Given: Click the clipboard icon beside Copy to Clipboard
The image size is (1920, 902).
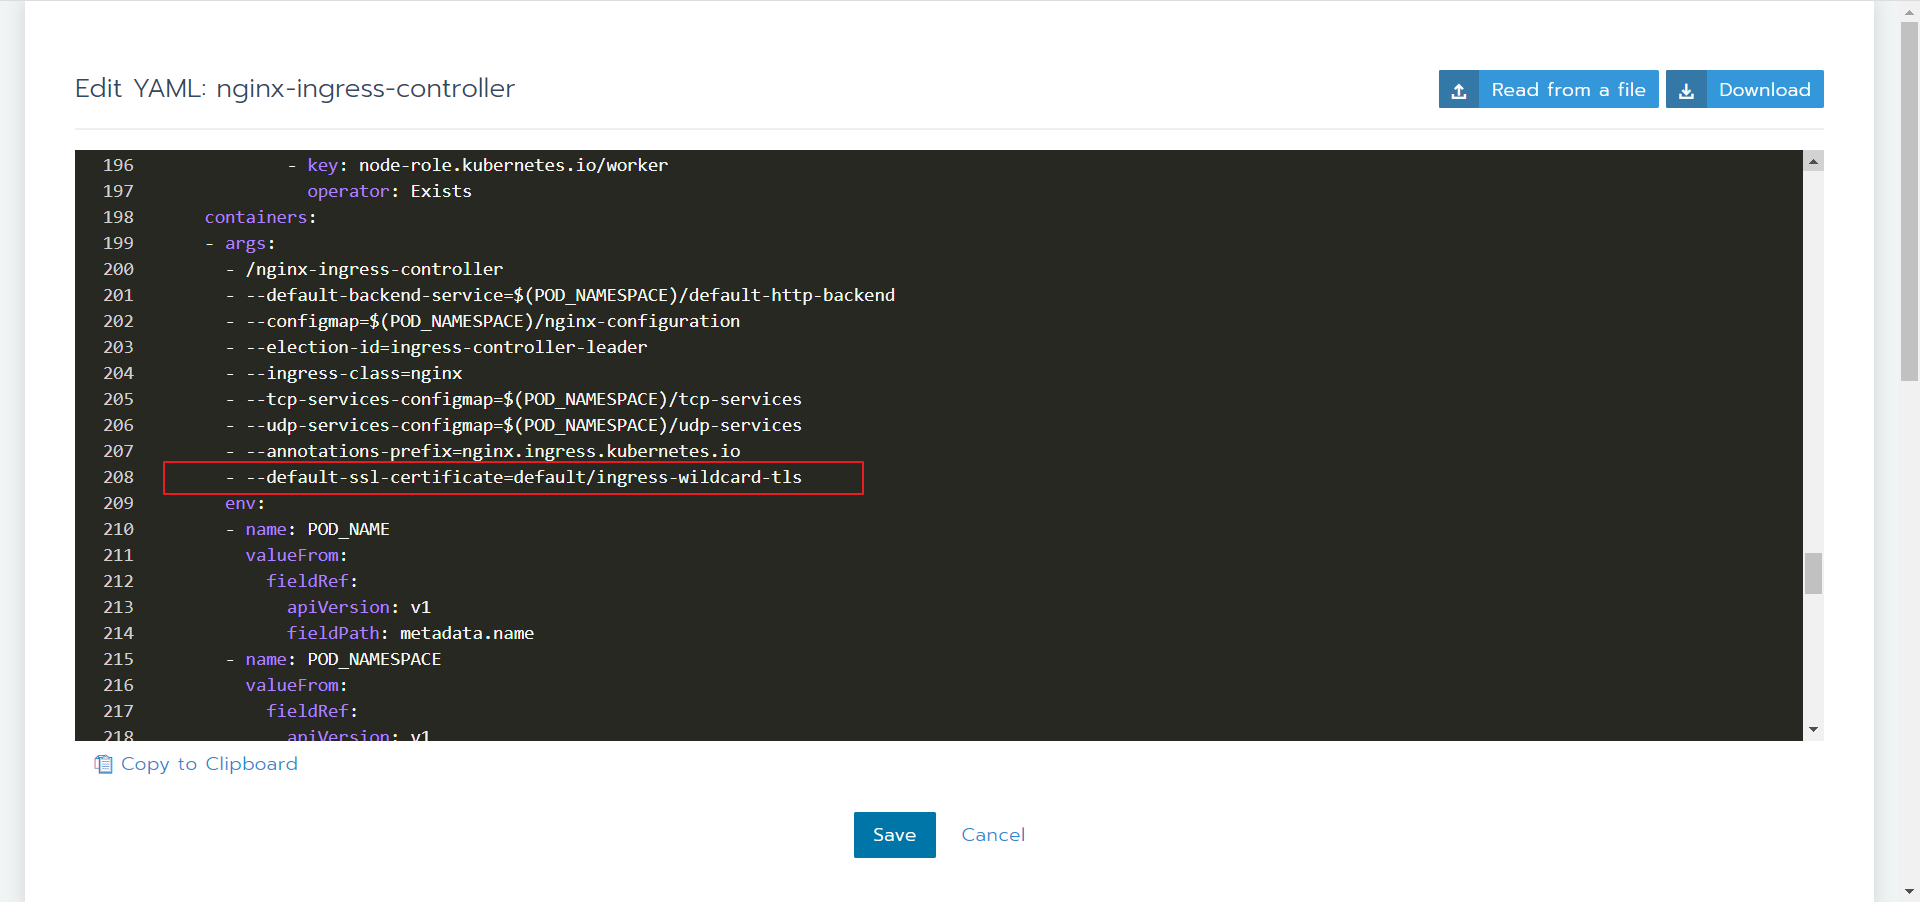Looking at the screenshot, I should tap(103, 764).
